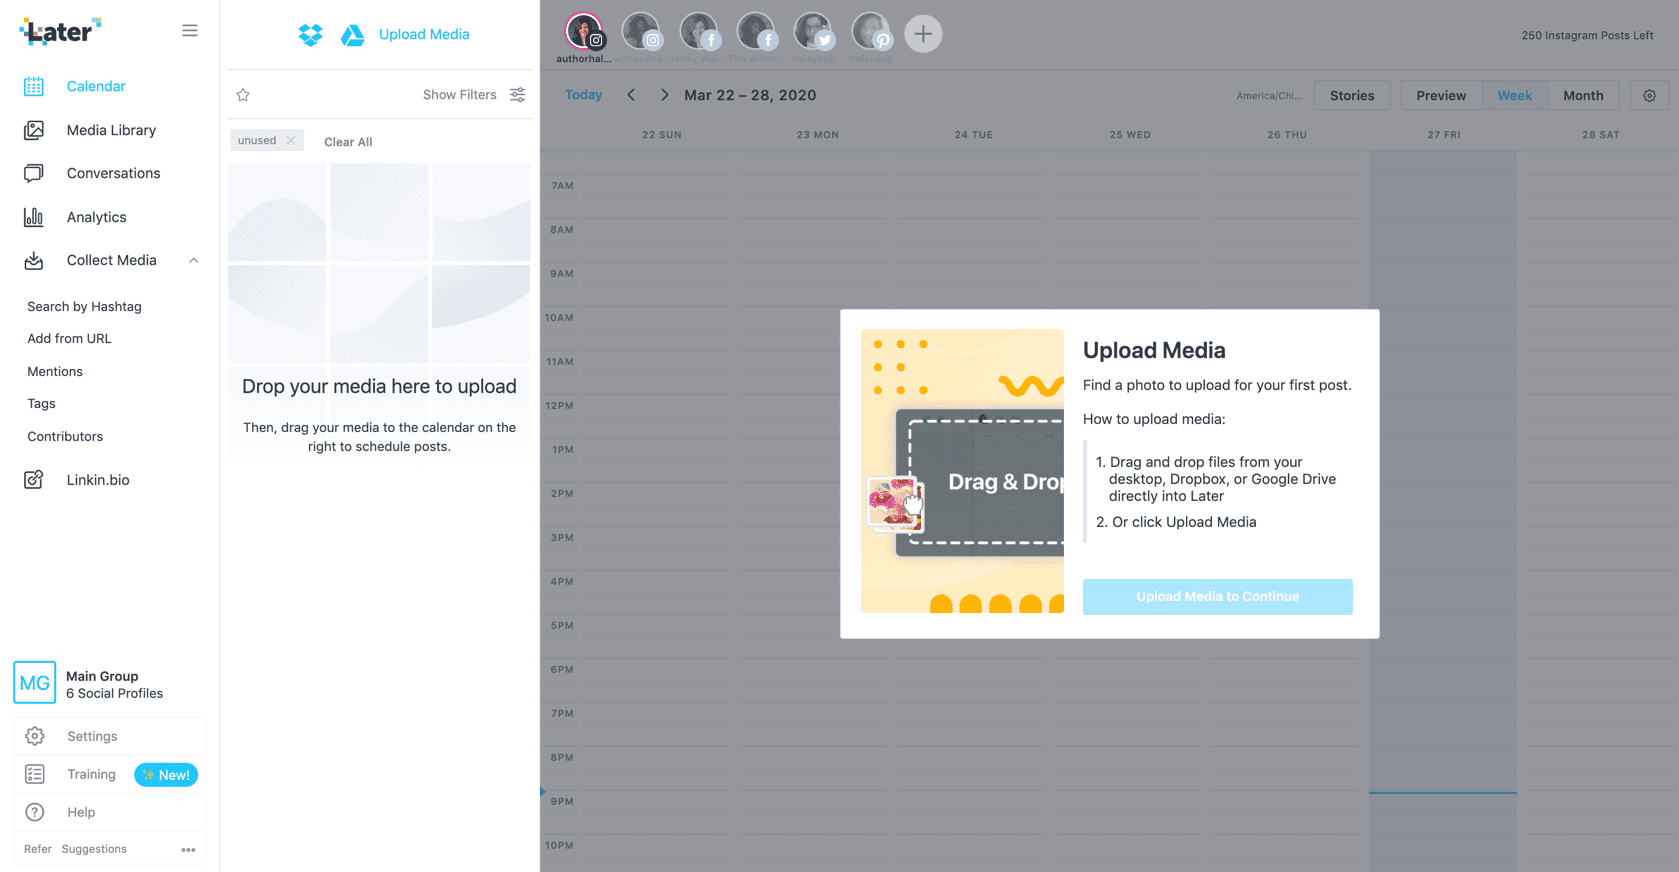This screenshot has height=872, width=1679.
Task: Switch to Preview view
Action: coord(1441,96)
